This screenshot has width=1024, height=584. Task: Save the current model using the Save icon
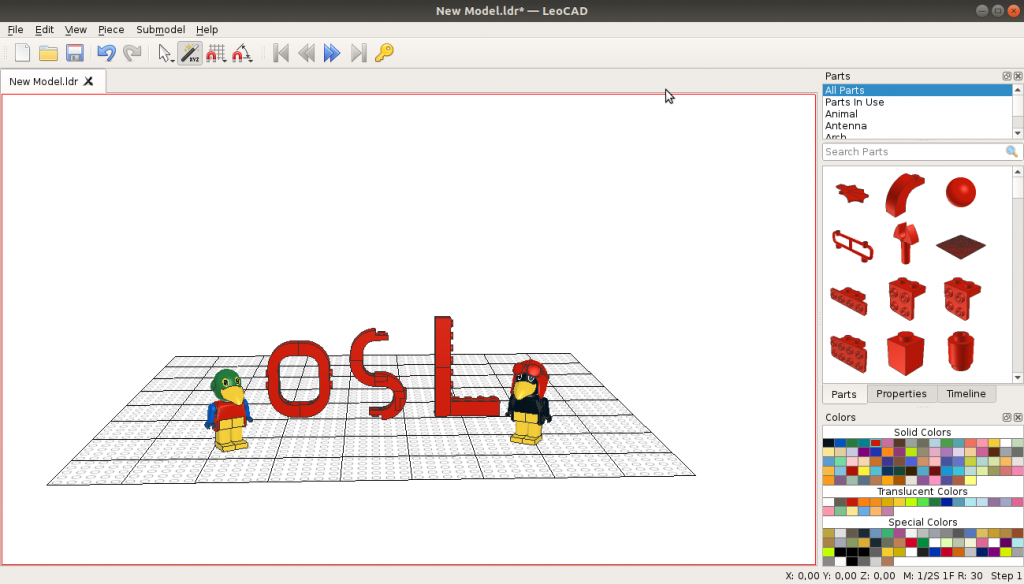pos(75,53)
